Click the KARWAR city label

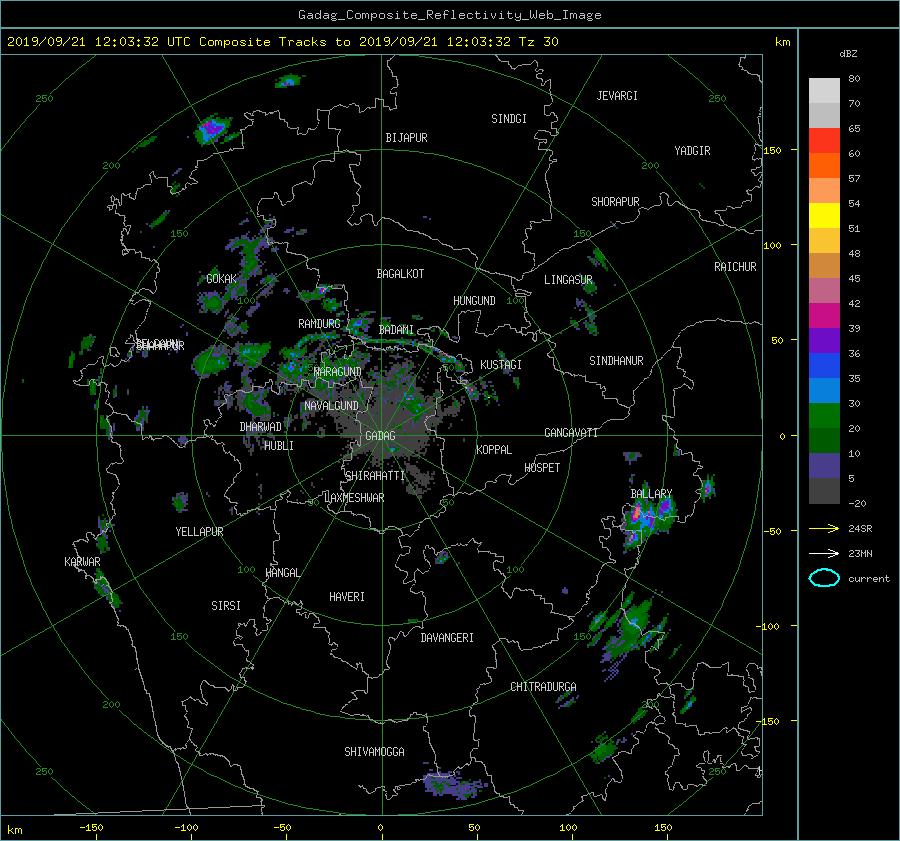click(x=82, y=562)
